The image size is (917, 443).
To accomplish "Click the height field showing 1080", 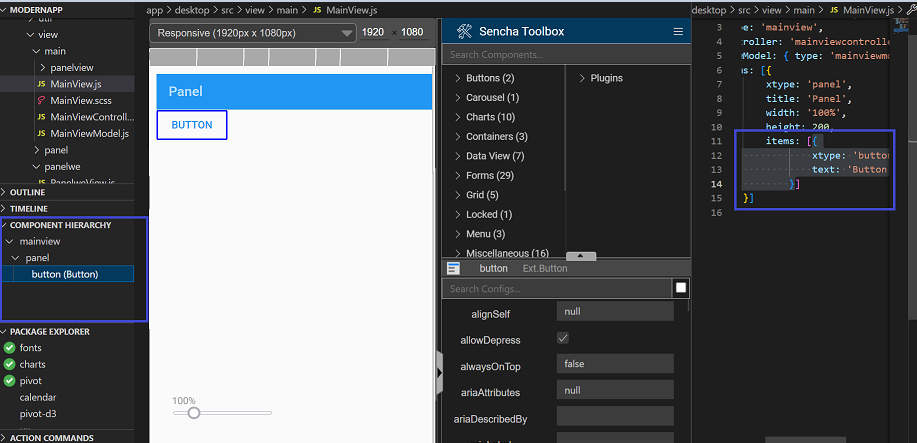I will click(x=413, y=32).
